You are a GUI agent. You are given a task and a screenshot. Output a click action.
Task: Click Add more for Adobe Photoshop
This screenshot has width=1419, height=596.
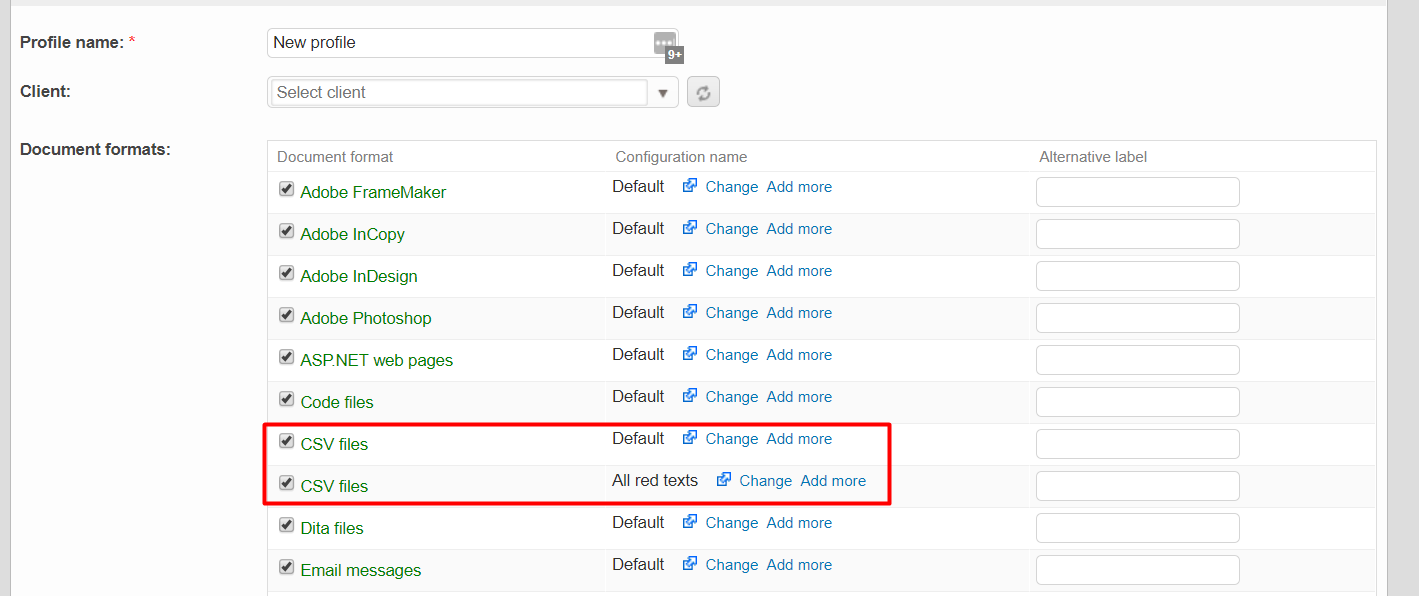[798, 313]
